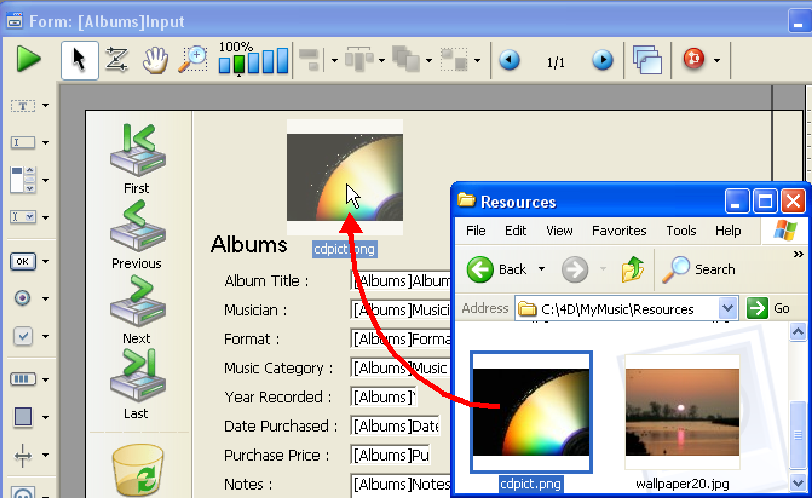812x498 pixels.
Task: Click the align objects toolbar icon
Action: pyautogui.click(x=311, y=60)
